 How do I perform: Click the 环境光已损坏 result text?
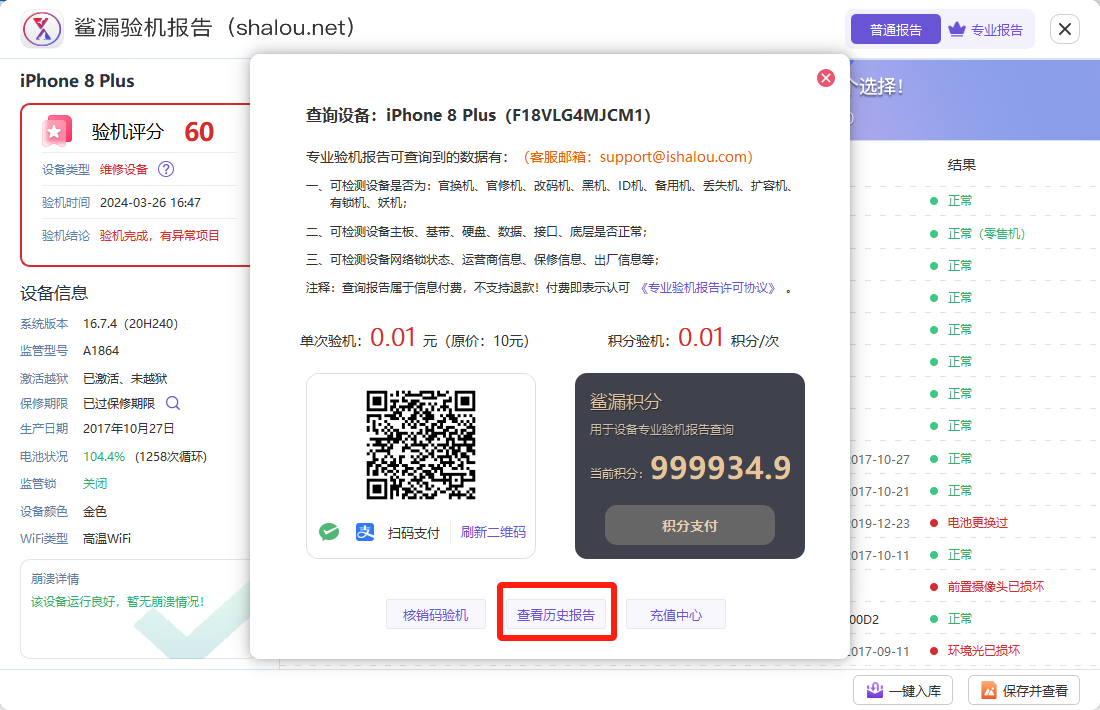984,650
